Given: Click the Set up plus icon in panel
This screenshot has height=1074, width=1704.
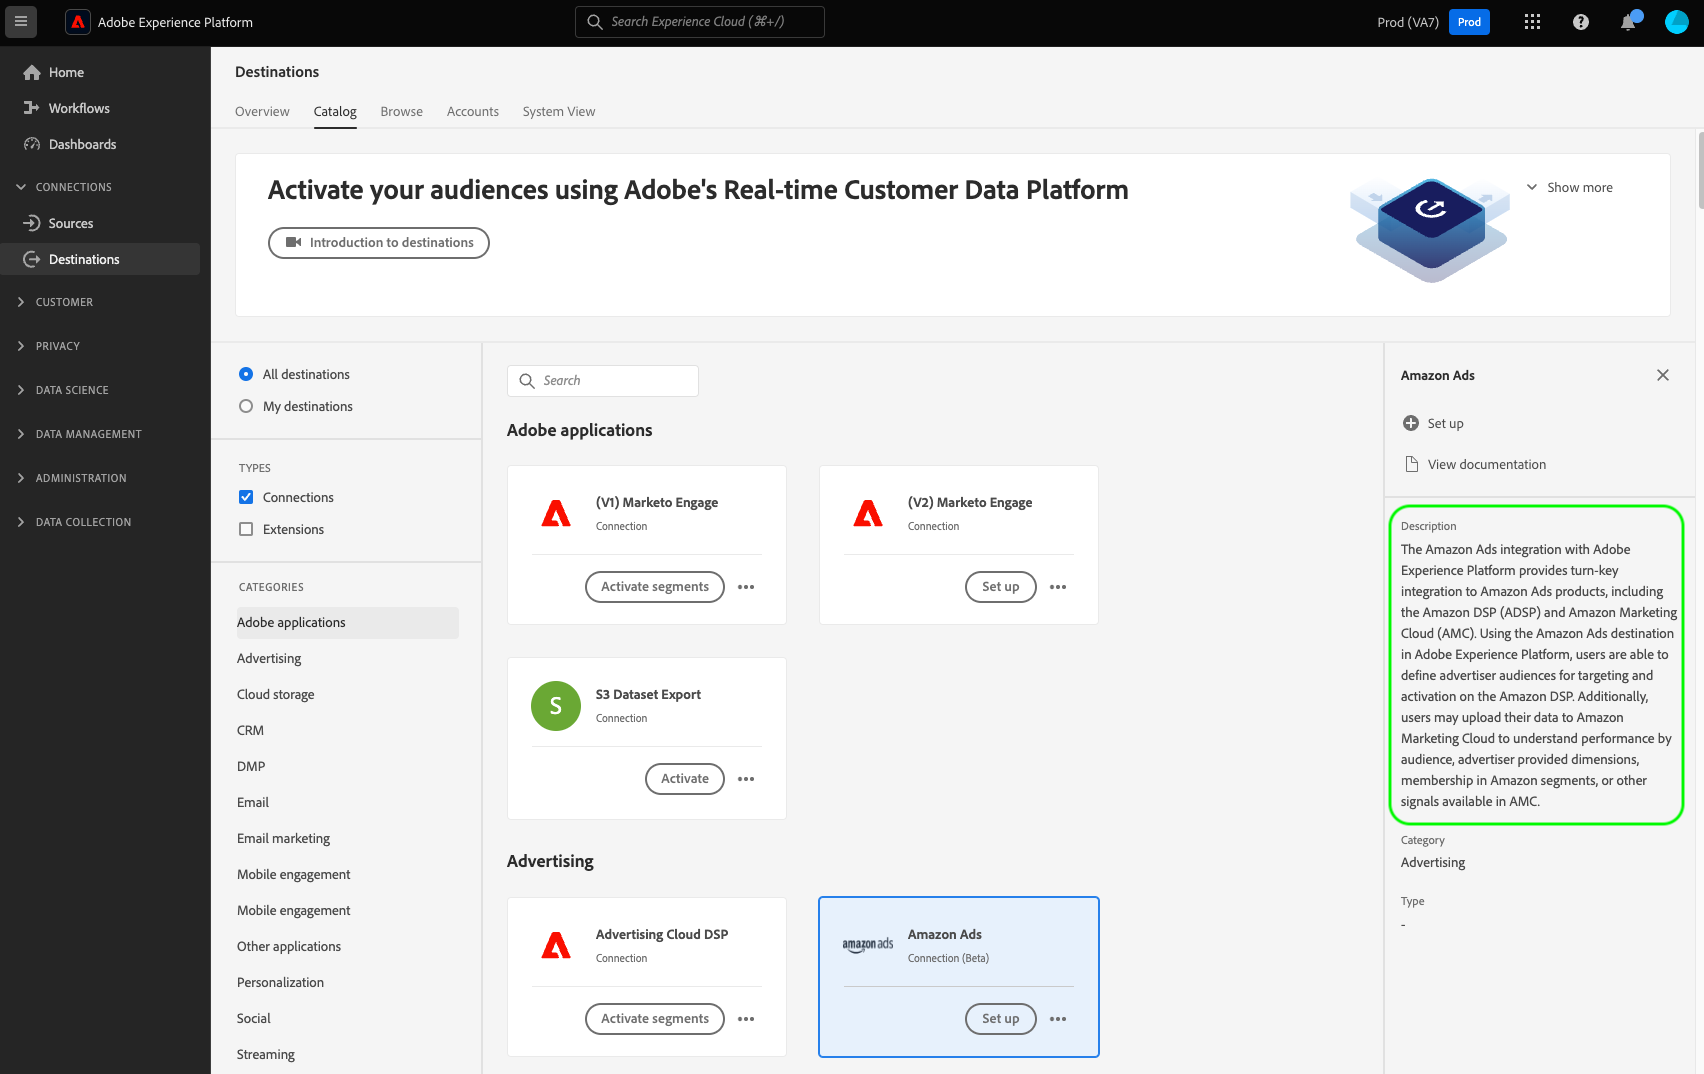Looking at the screenshot, I should coord(1411,423).
